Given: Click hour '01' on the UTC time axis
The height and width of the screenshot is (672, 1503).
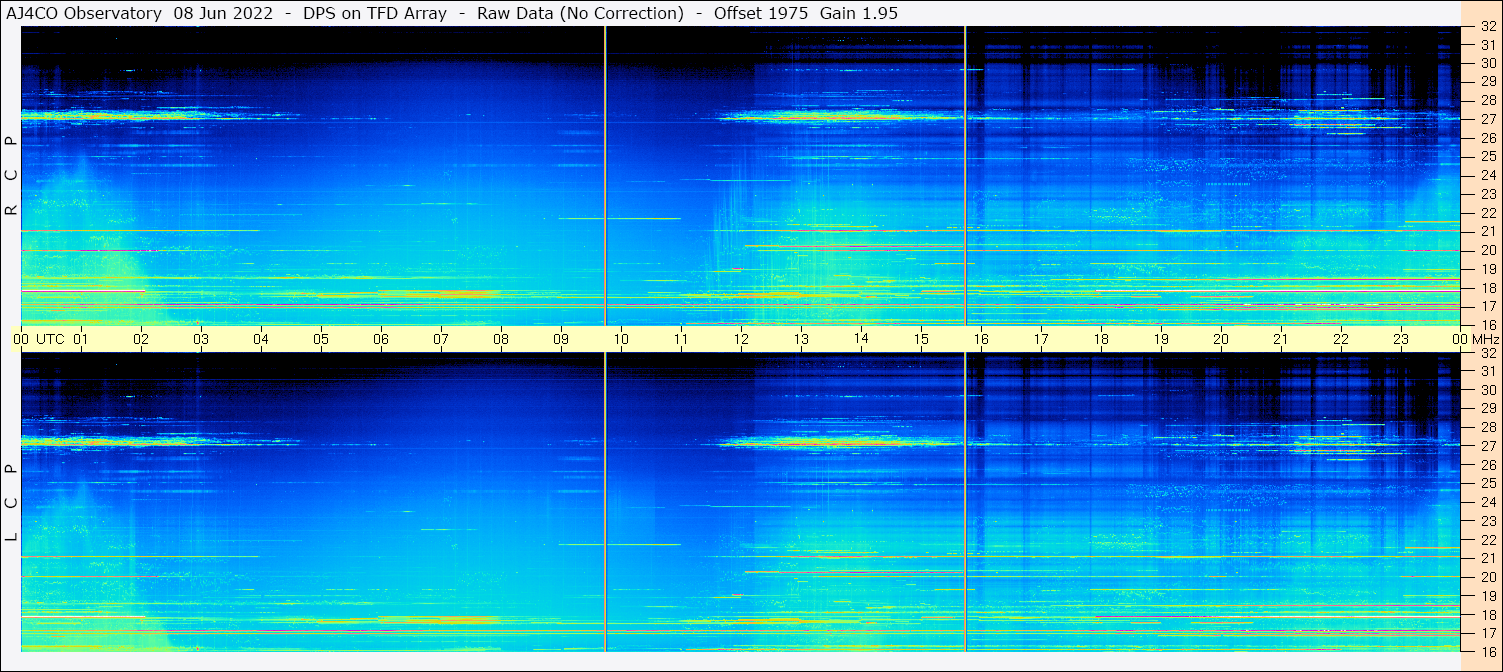Looking at the screenshot, I should 81,339.
